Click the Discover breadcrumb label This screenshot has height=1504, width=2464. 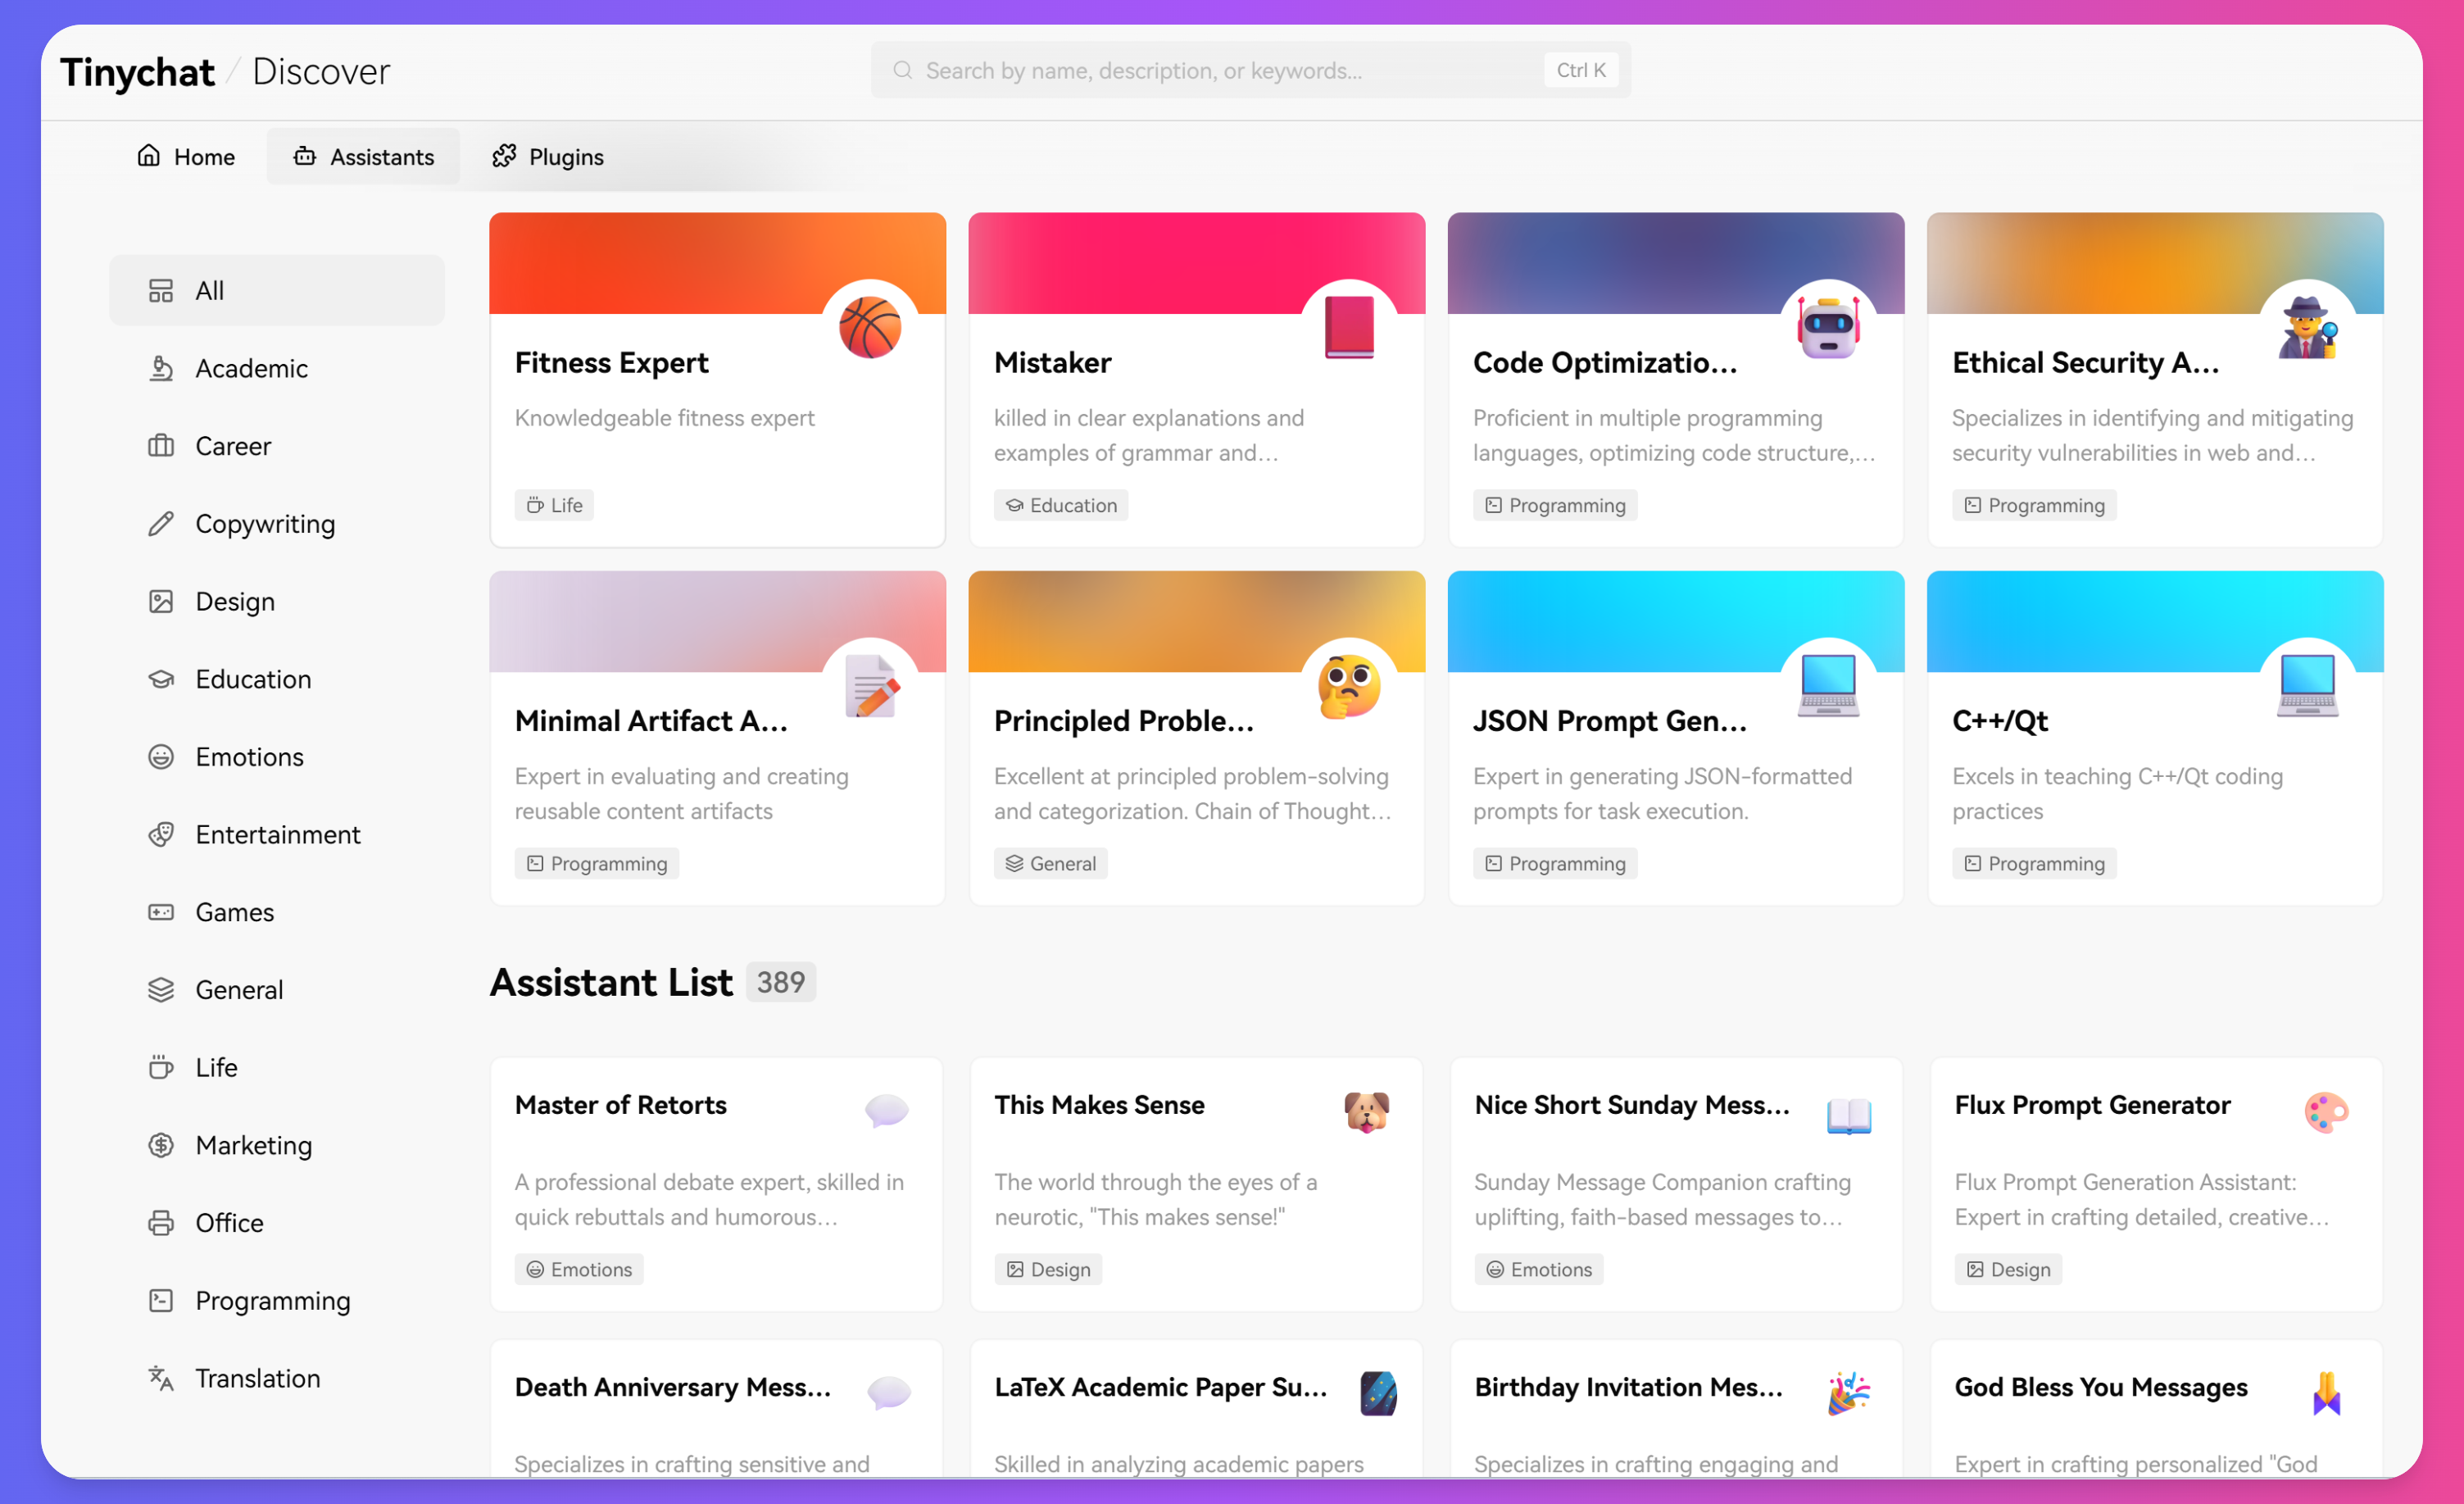(x=320, y=72)
